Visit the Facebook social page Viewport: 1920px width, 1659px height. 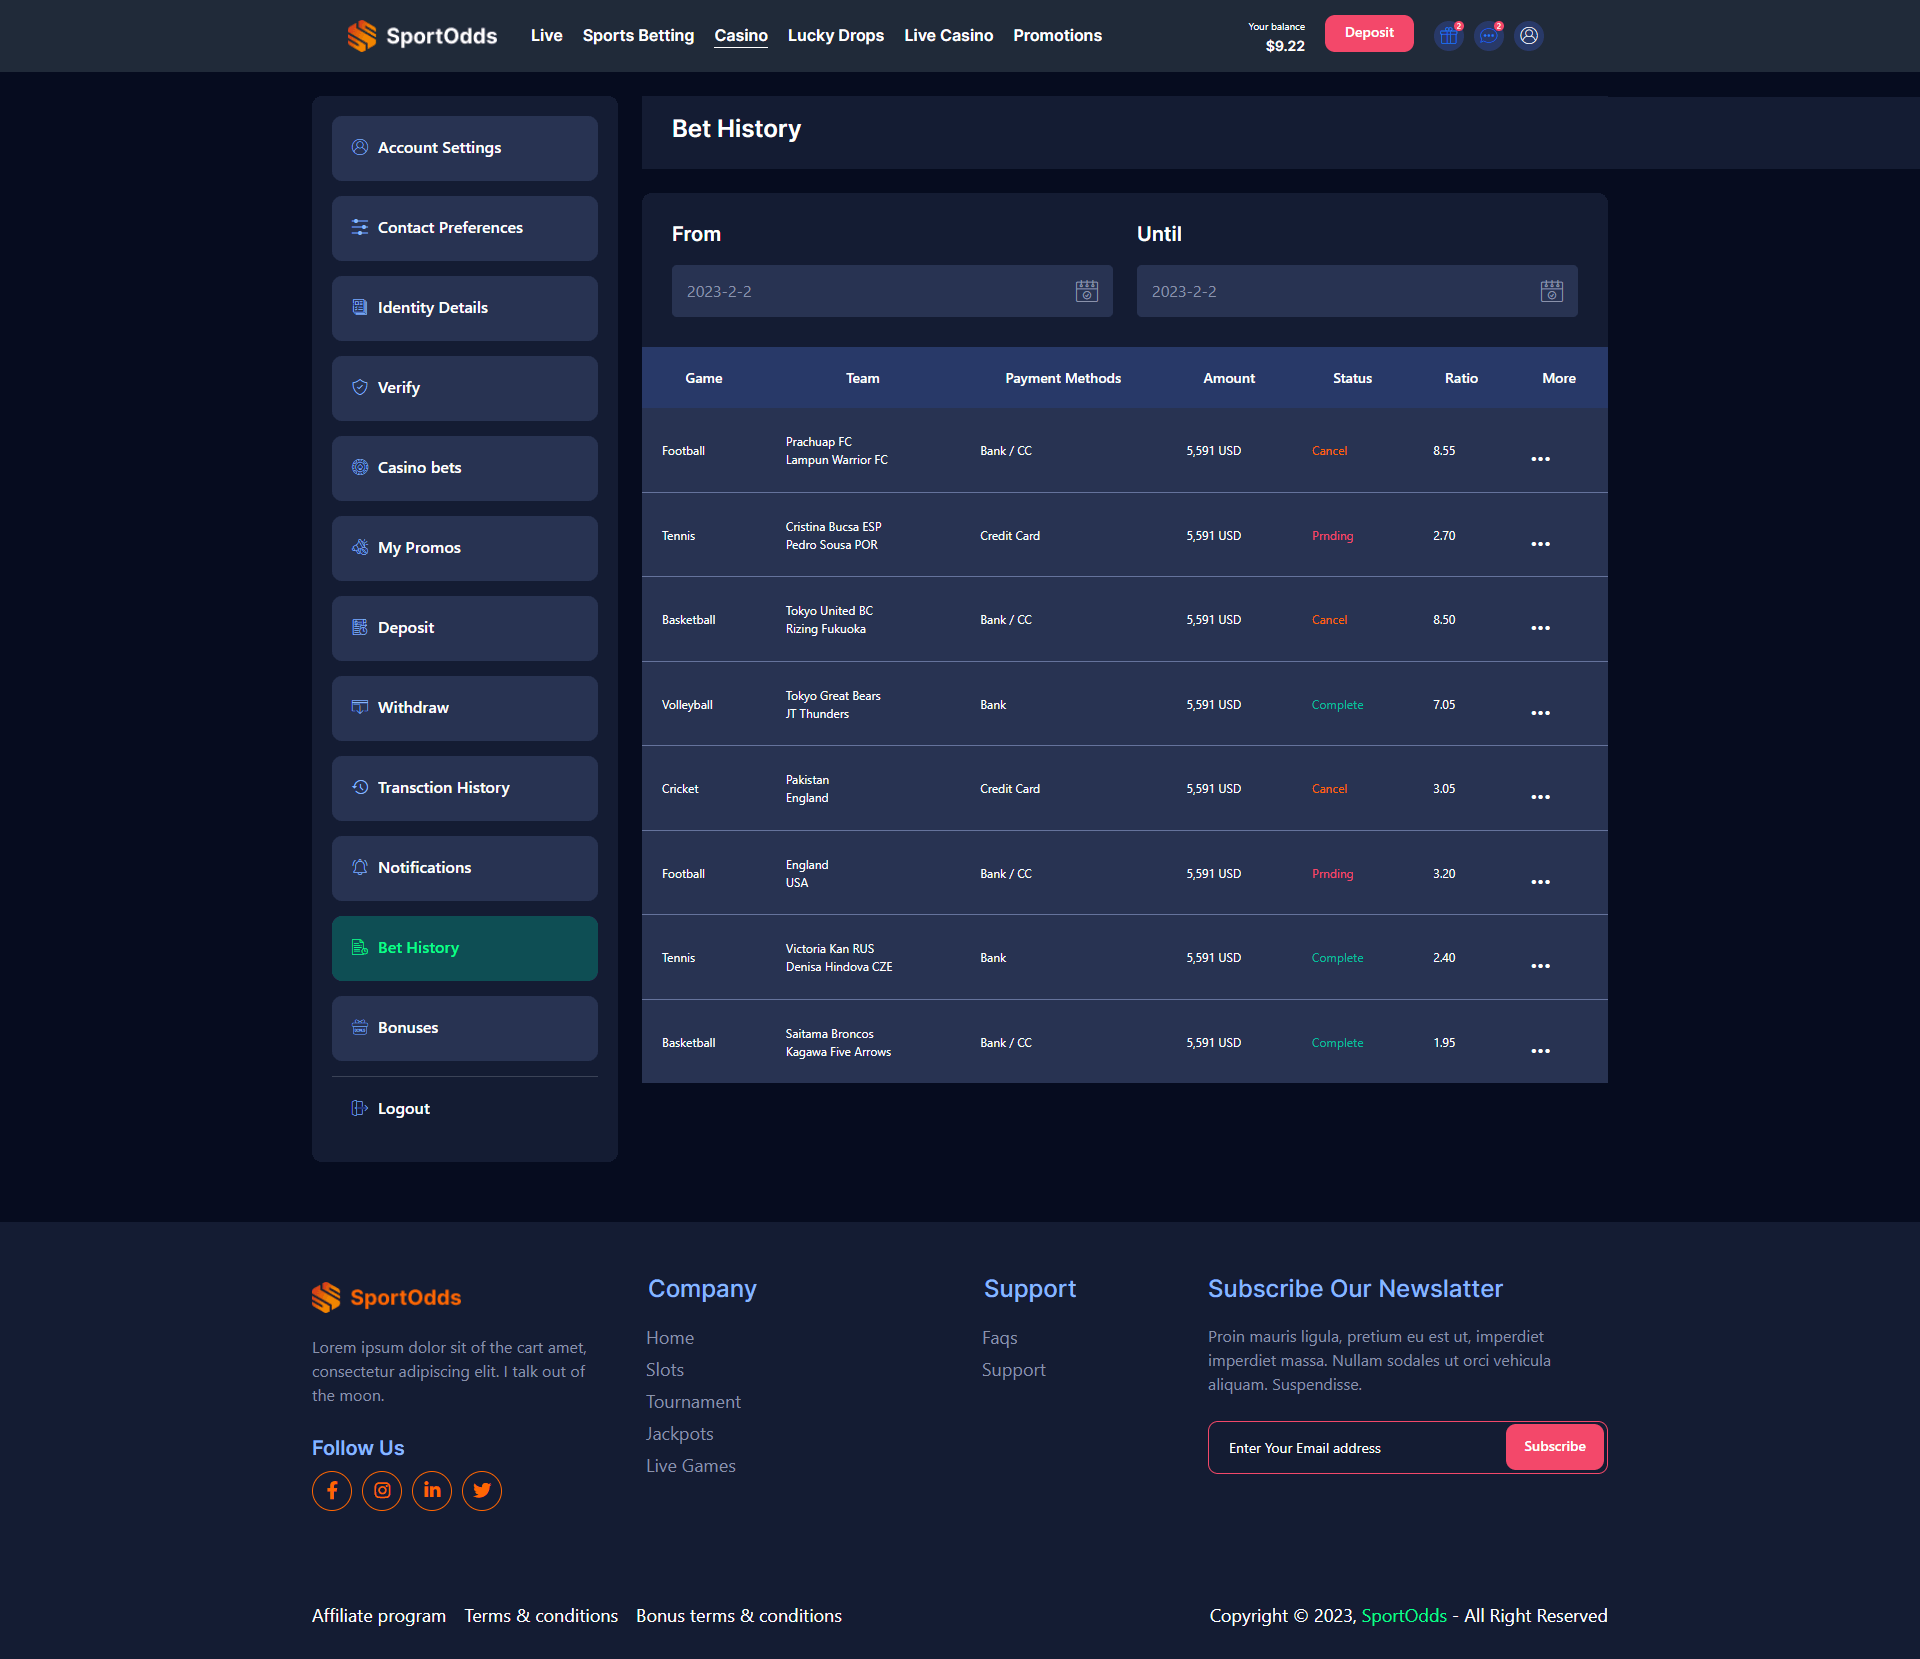pos(332,1491)
